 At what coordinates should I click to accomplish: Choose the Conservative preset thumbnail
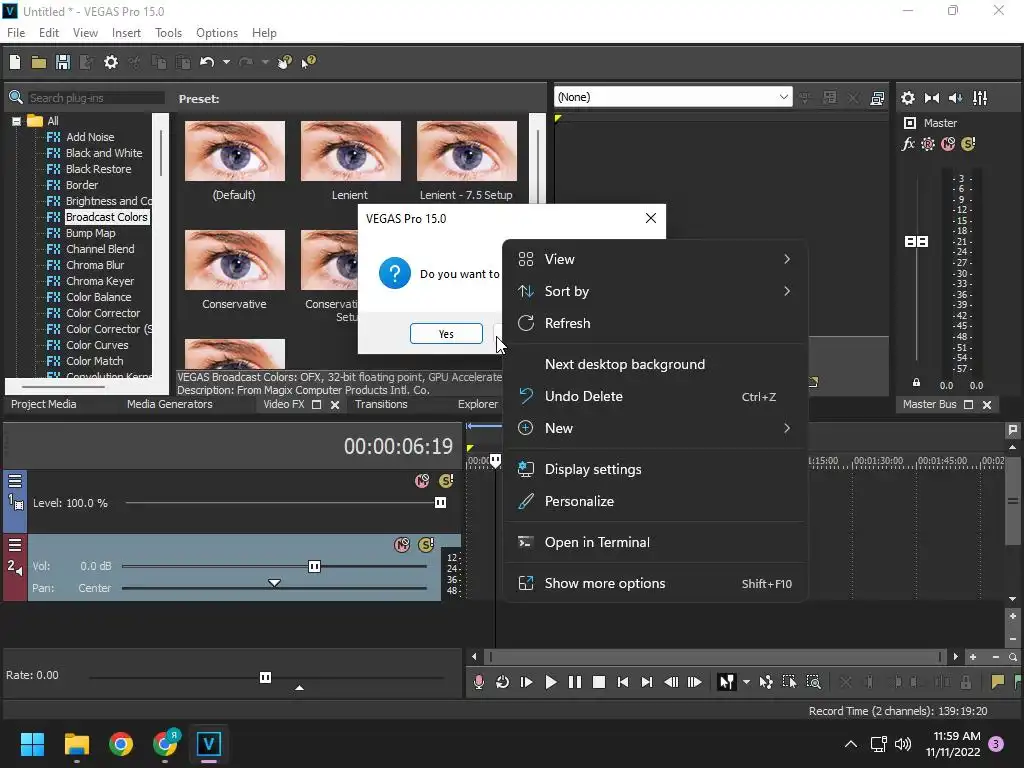[x=234, y=260]
